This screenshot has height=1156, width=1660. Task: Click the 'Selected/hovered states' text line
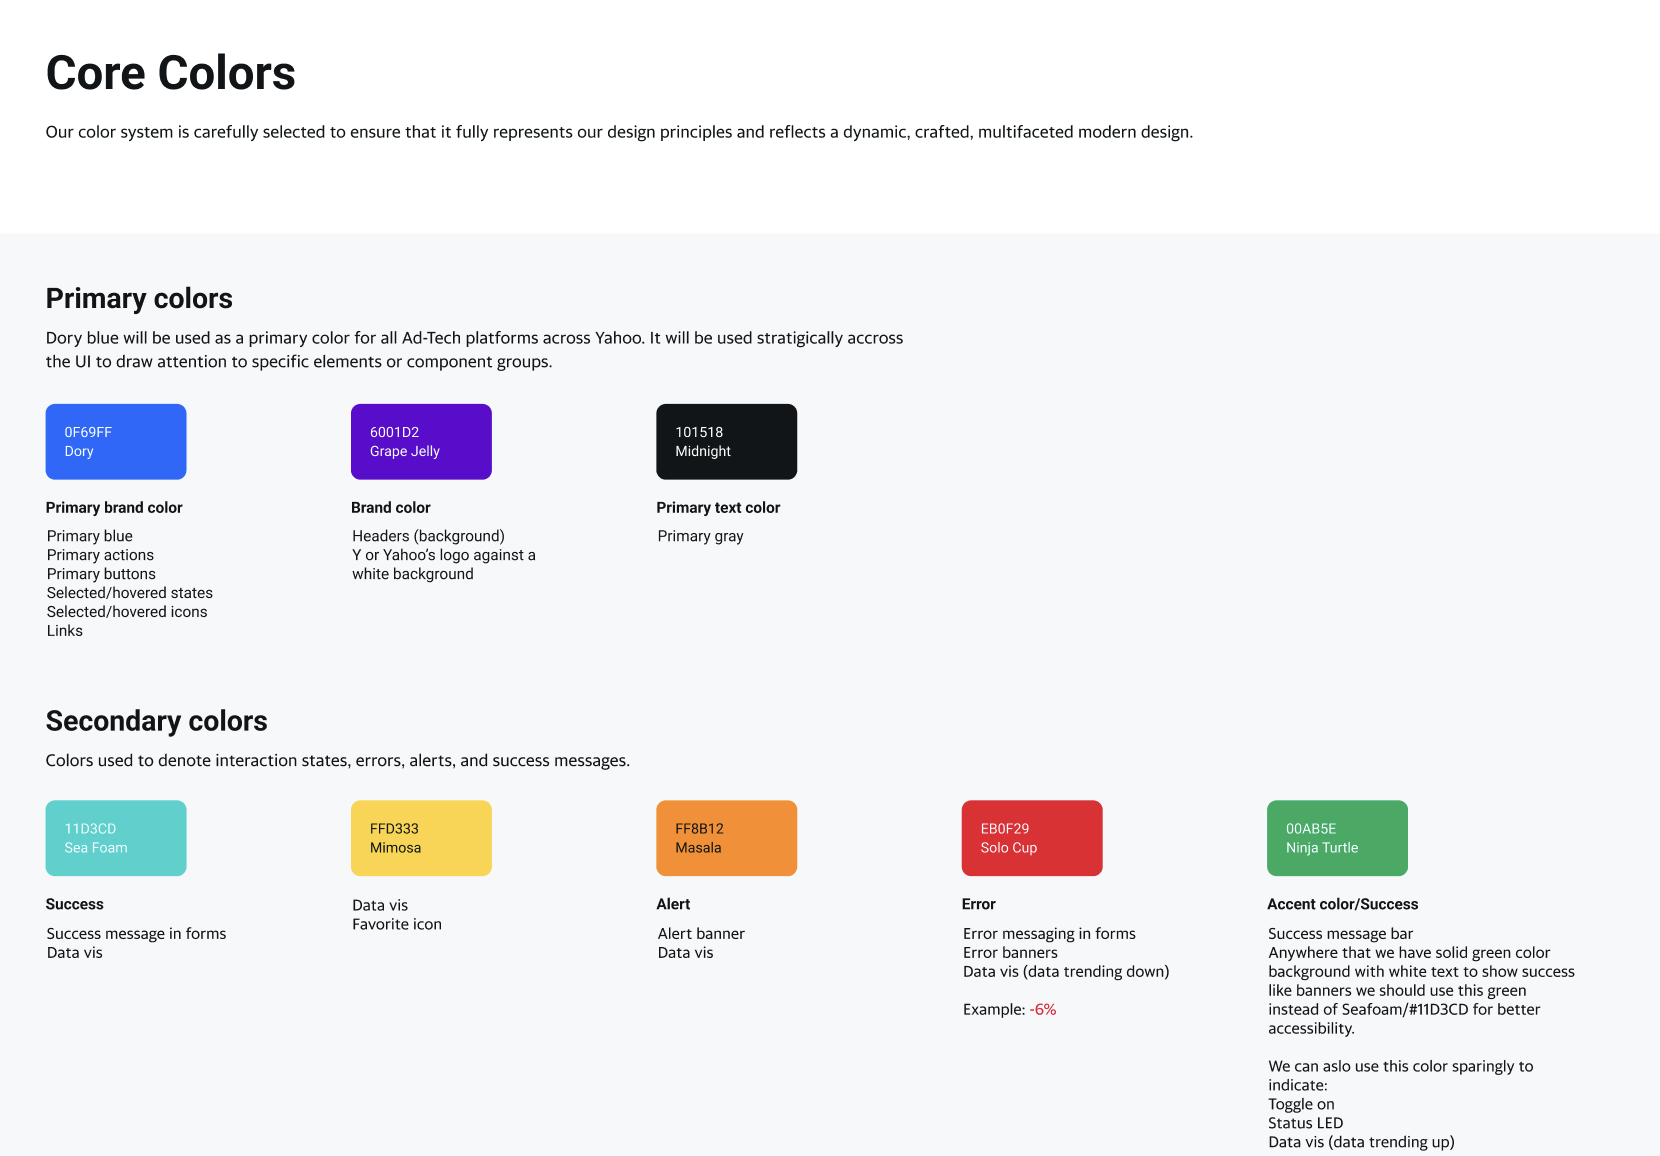[130, 593]
